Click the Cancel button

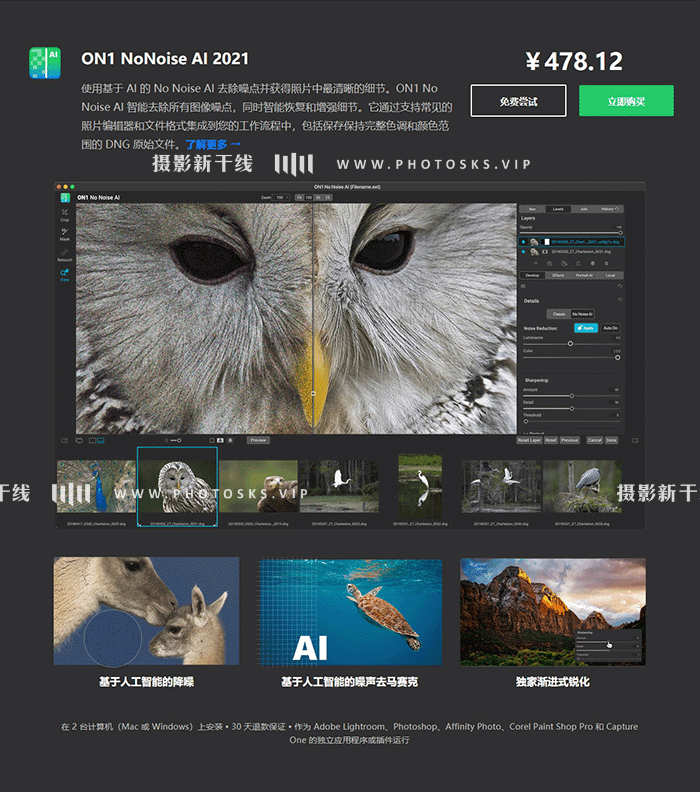click(595, 440)
